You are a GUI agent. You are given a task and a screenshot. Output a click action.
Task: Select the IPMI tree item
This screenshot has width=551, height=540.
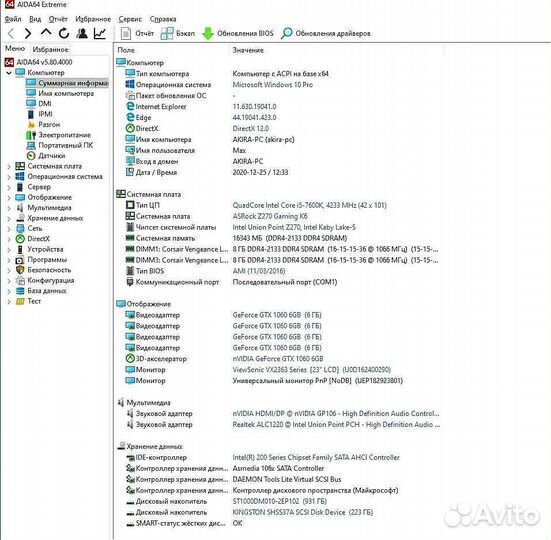(x=40, y=114)
